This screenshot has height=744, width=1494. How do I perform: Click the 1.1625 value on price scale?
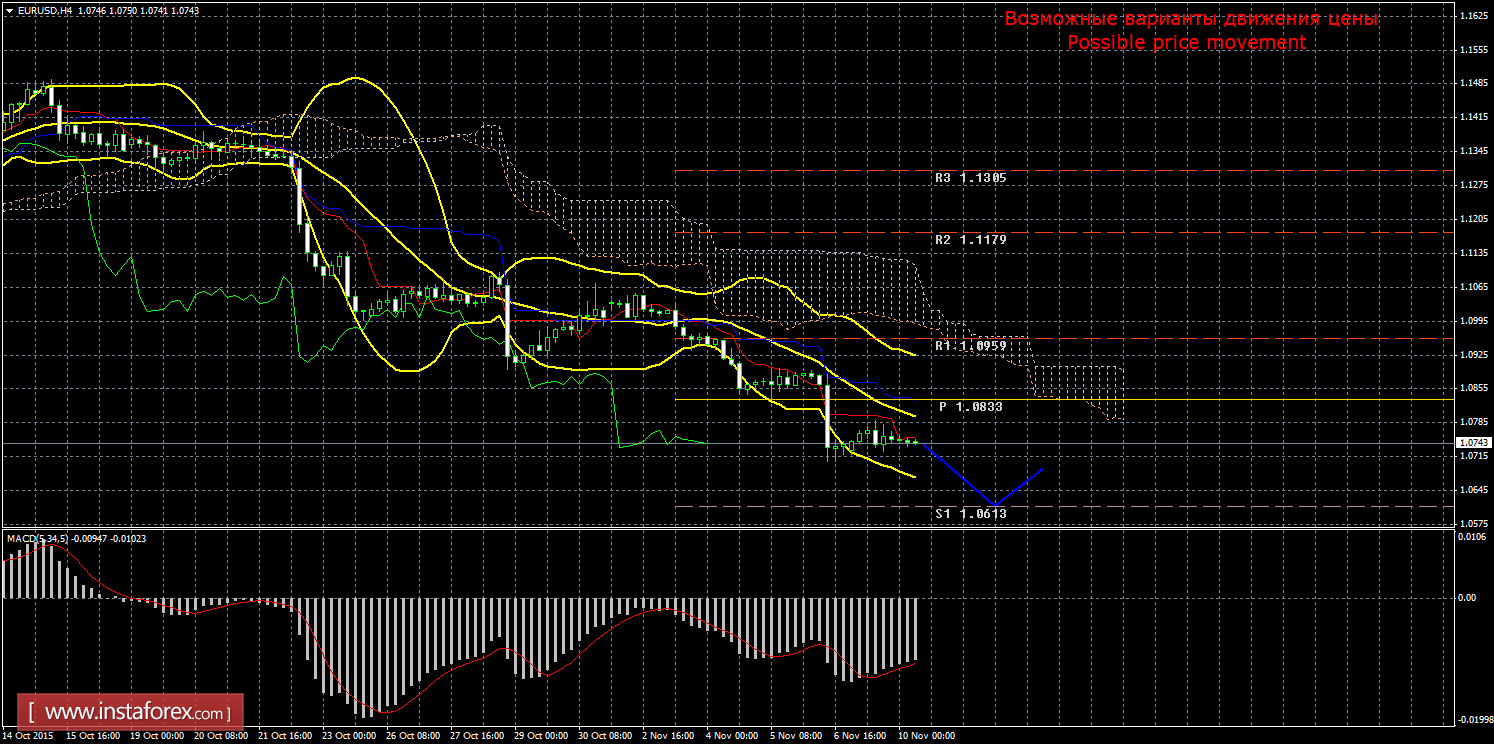[1474, 17]
